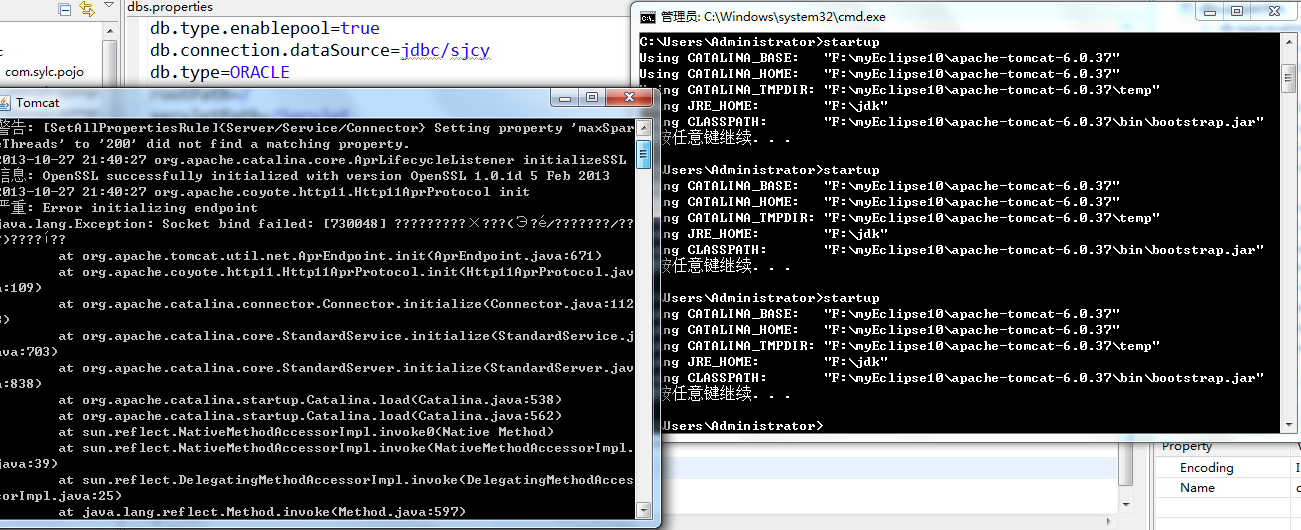Click the db.type.enablepool=true line
This screenshot has height=530, width=1301.
(x=265, y=28)
